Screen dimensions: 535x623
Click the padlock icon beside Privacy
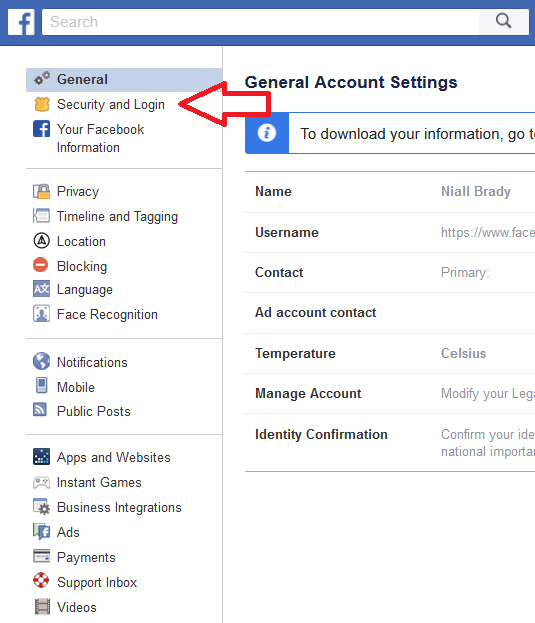click(42, 192)
